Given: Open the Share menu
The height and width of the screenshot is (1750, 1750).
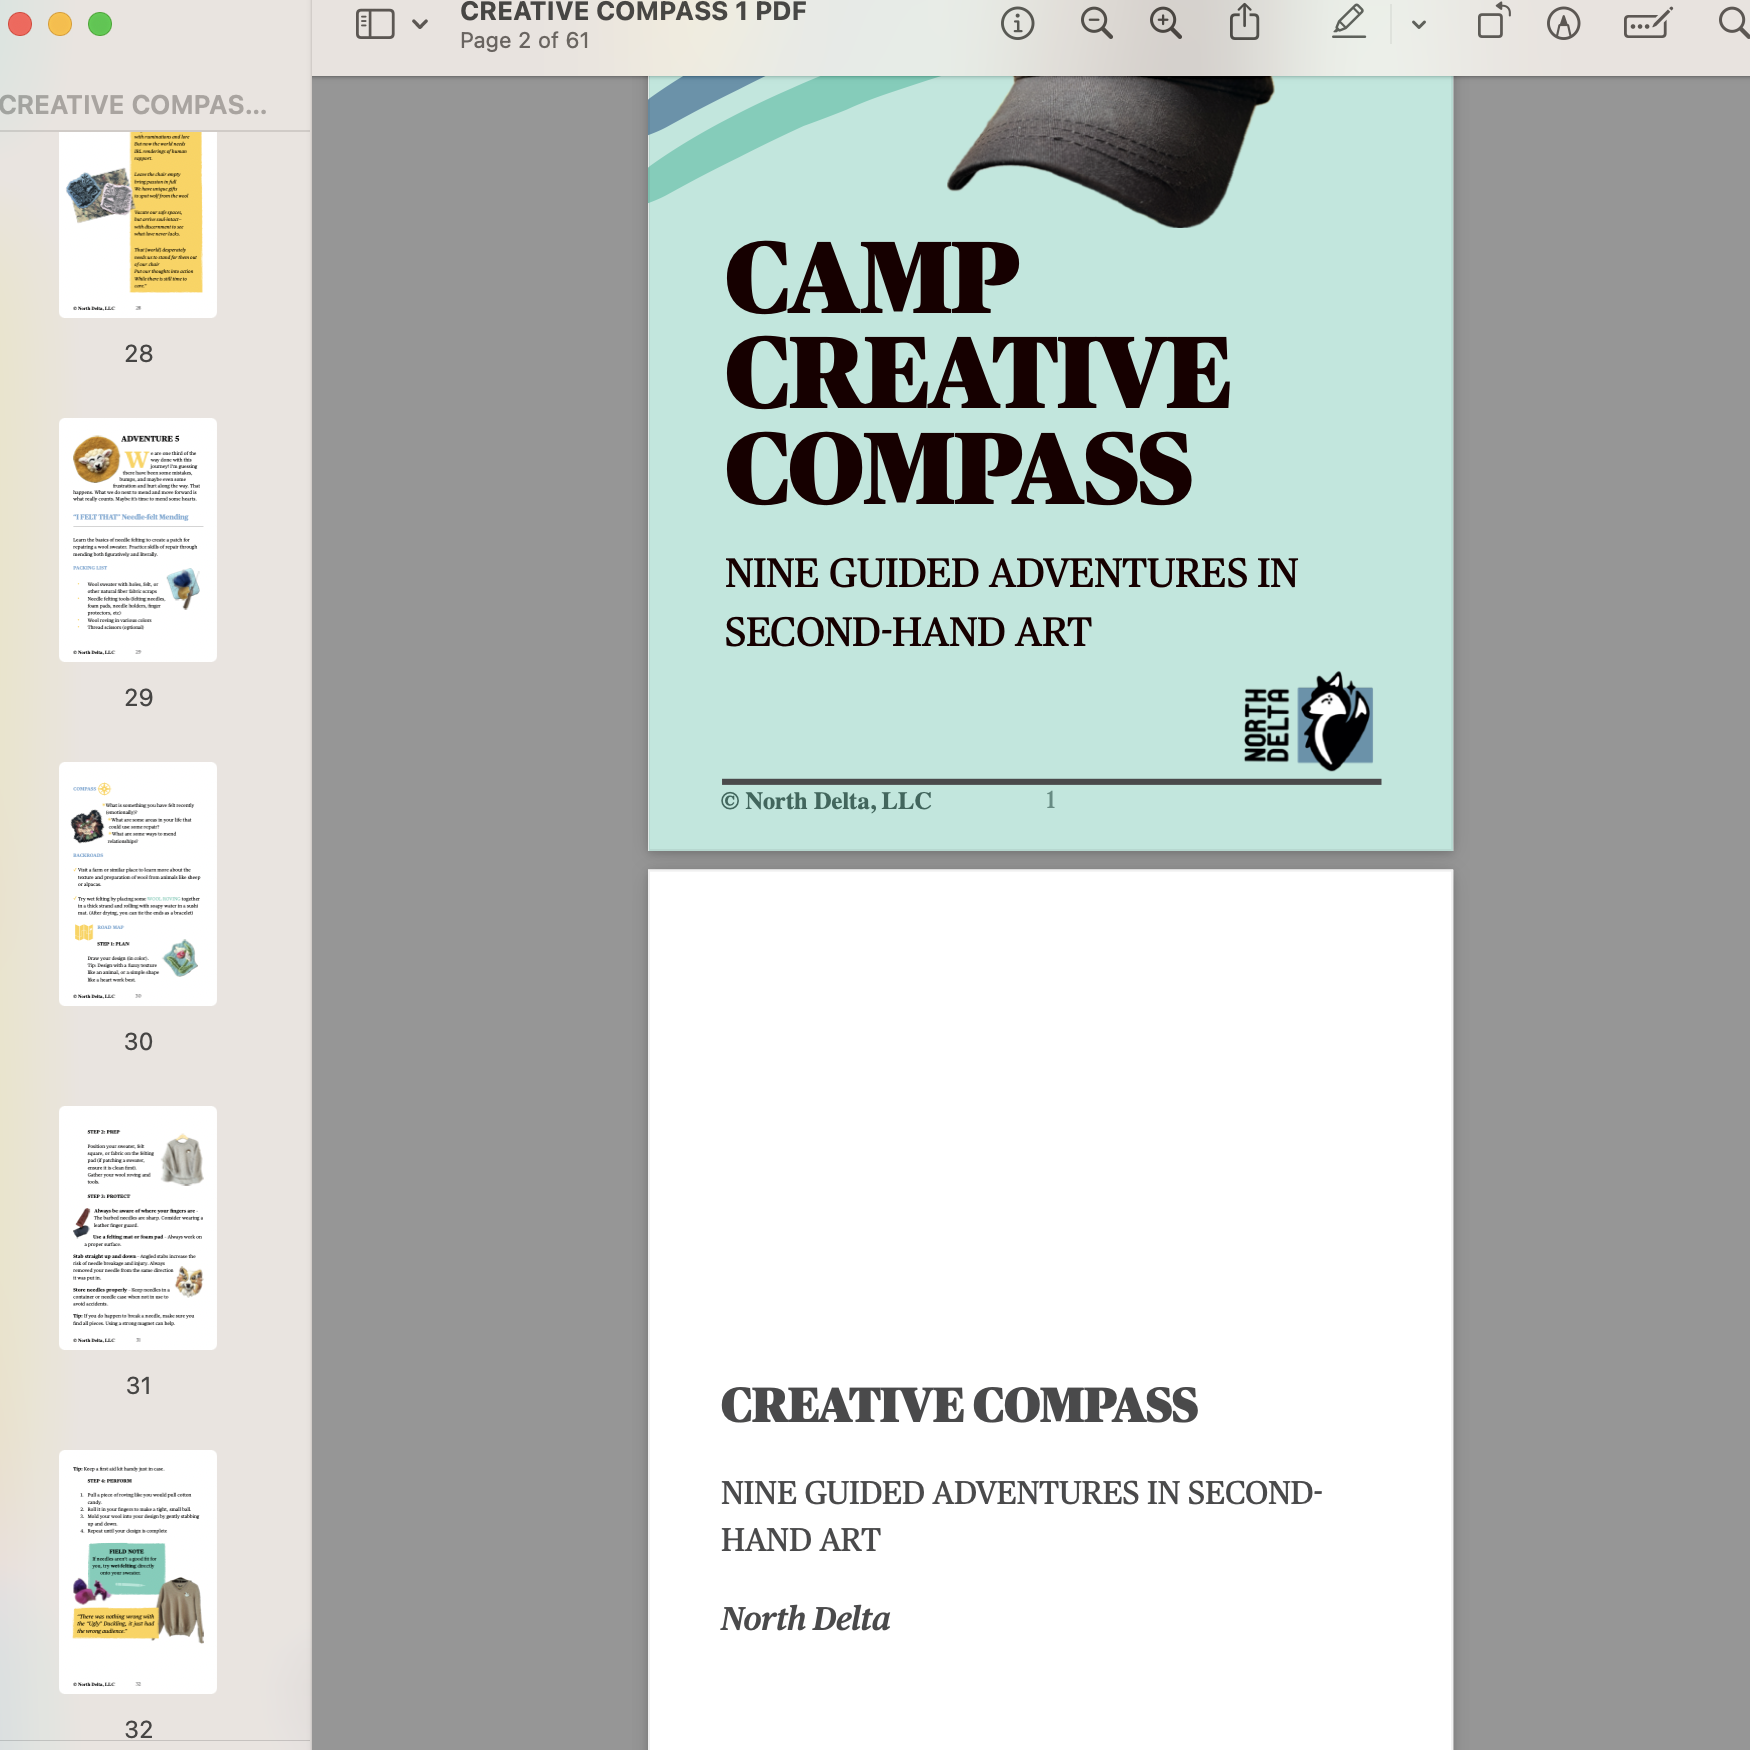Looking at the screenshot, I should (1244, 22).
